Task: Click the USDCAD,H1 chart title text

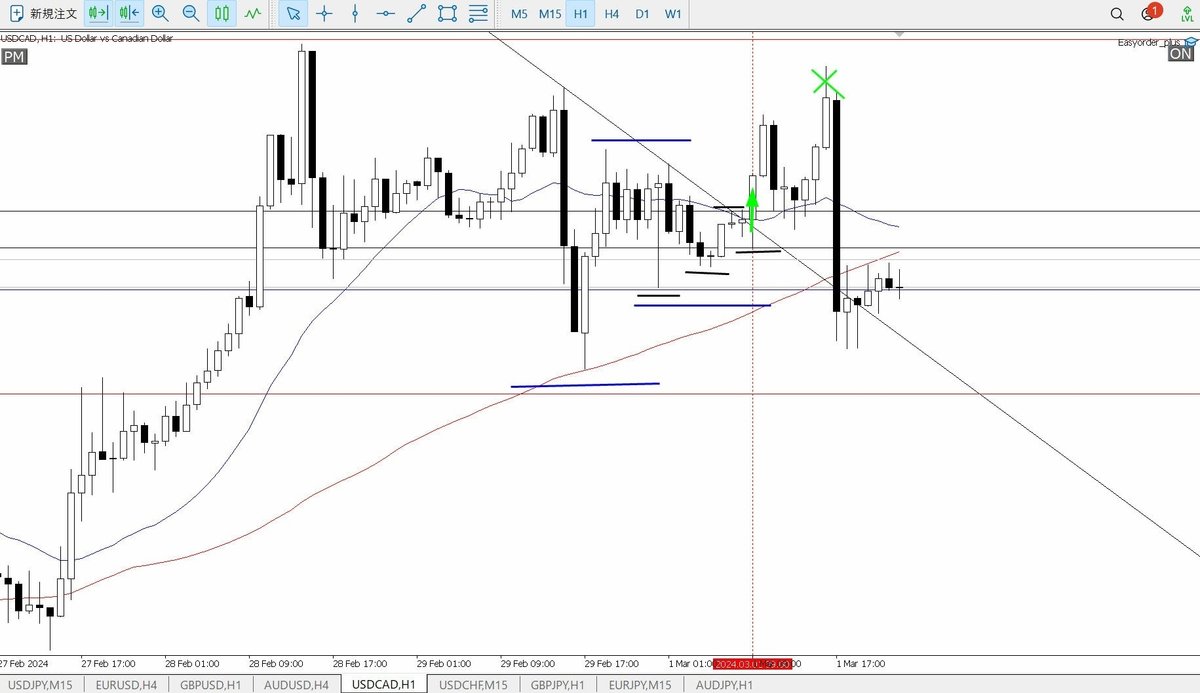Action: pyautogui.click(x=87, y=38)
